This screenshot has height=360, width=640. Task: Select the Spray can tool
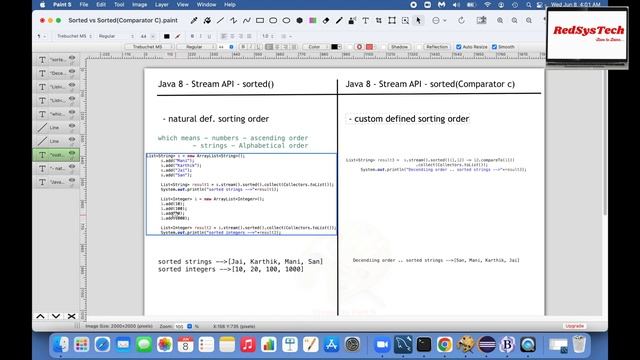[352, 20]
